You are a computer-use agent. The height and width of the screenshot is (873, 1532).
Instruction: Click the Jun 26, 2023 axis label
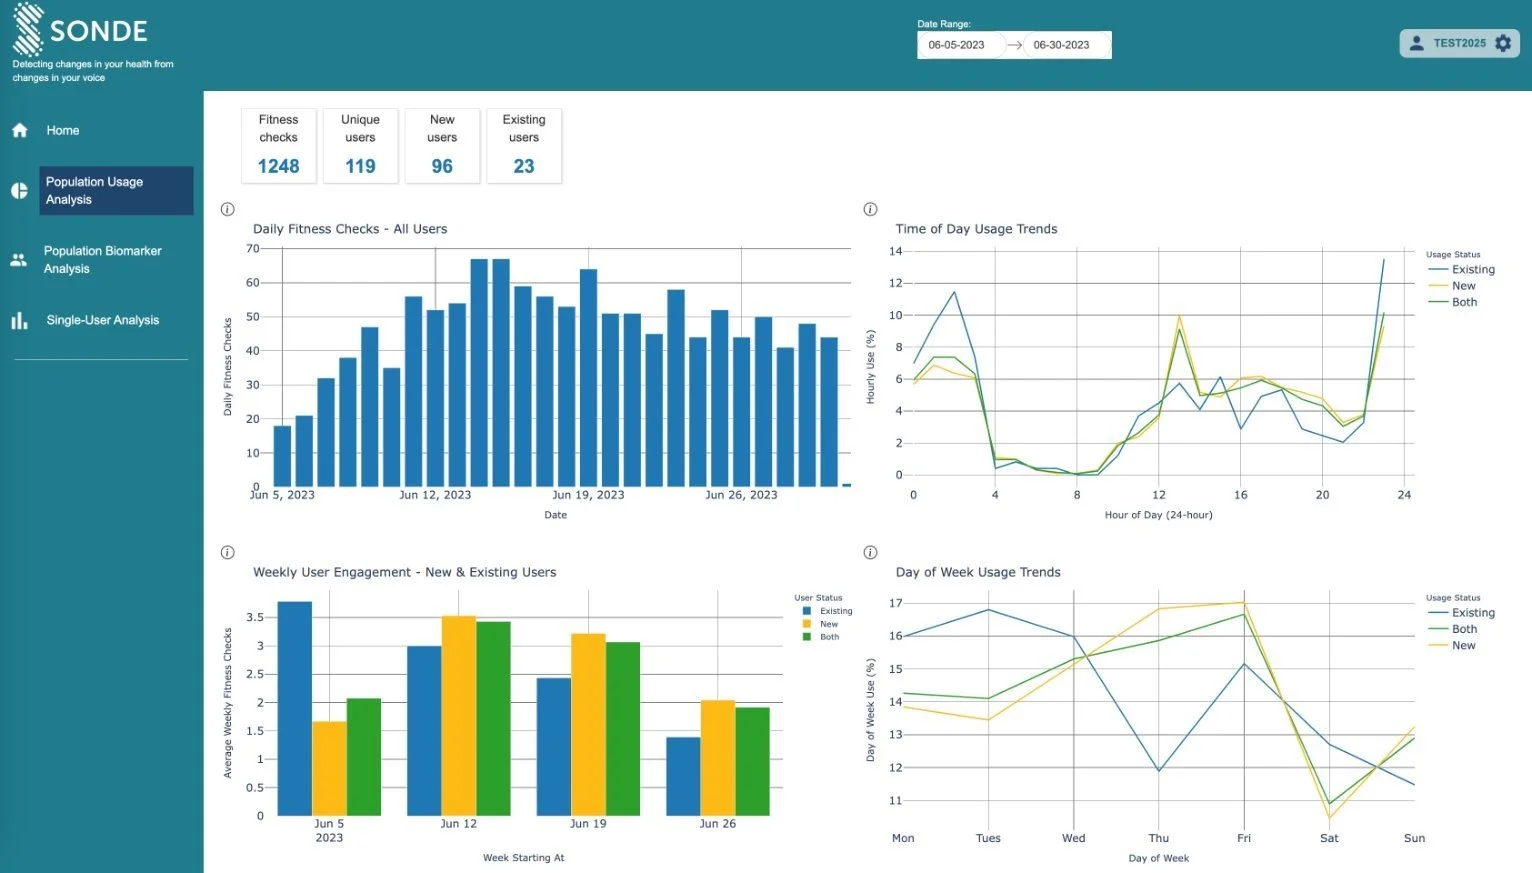click(741, 495)
